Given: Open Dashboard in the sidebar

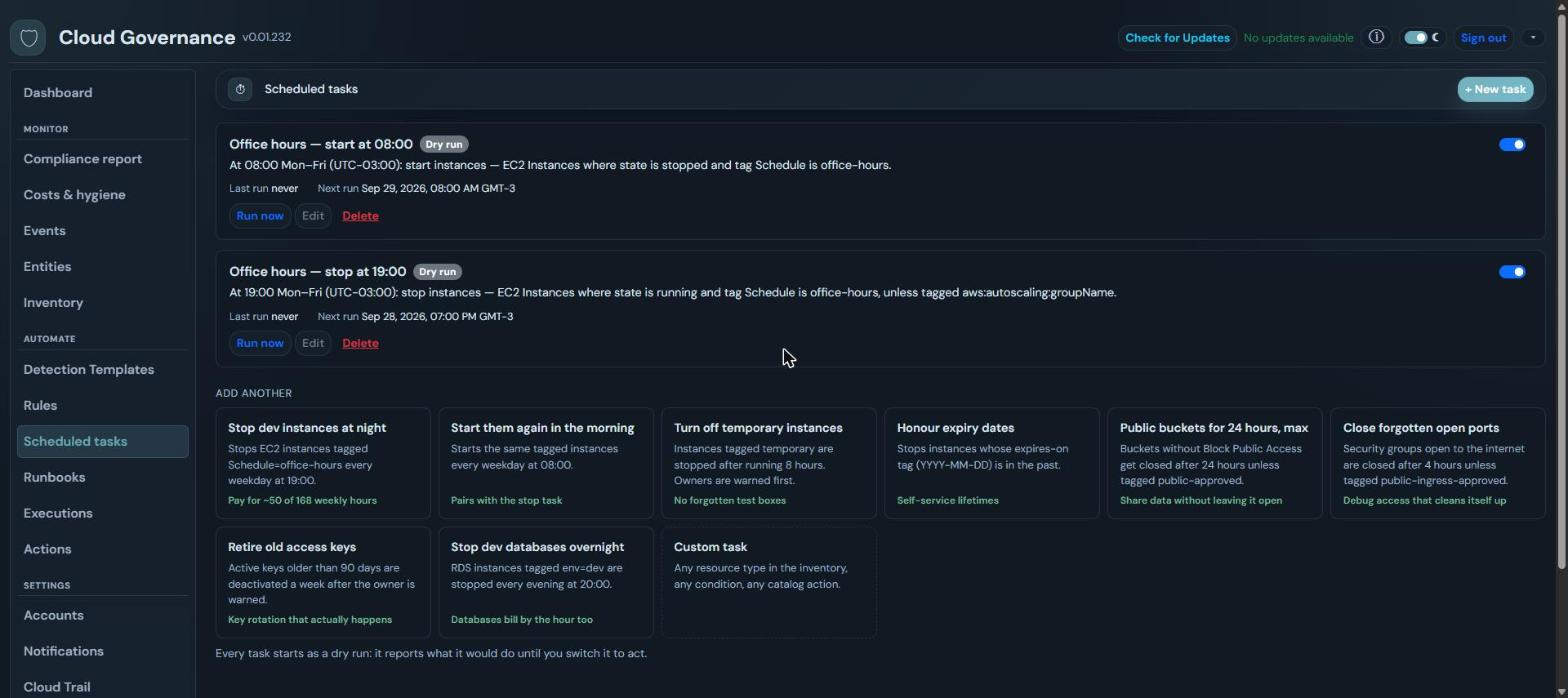Looking at the screenshot, I should (x=103, y=93).
